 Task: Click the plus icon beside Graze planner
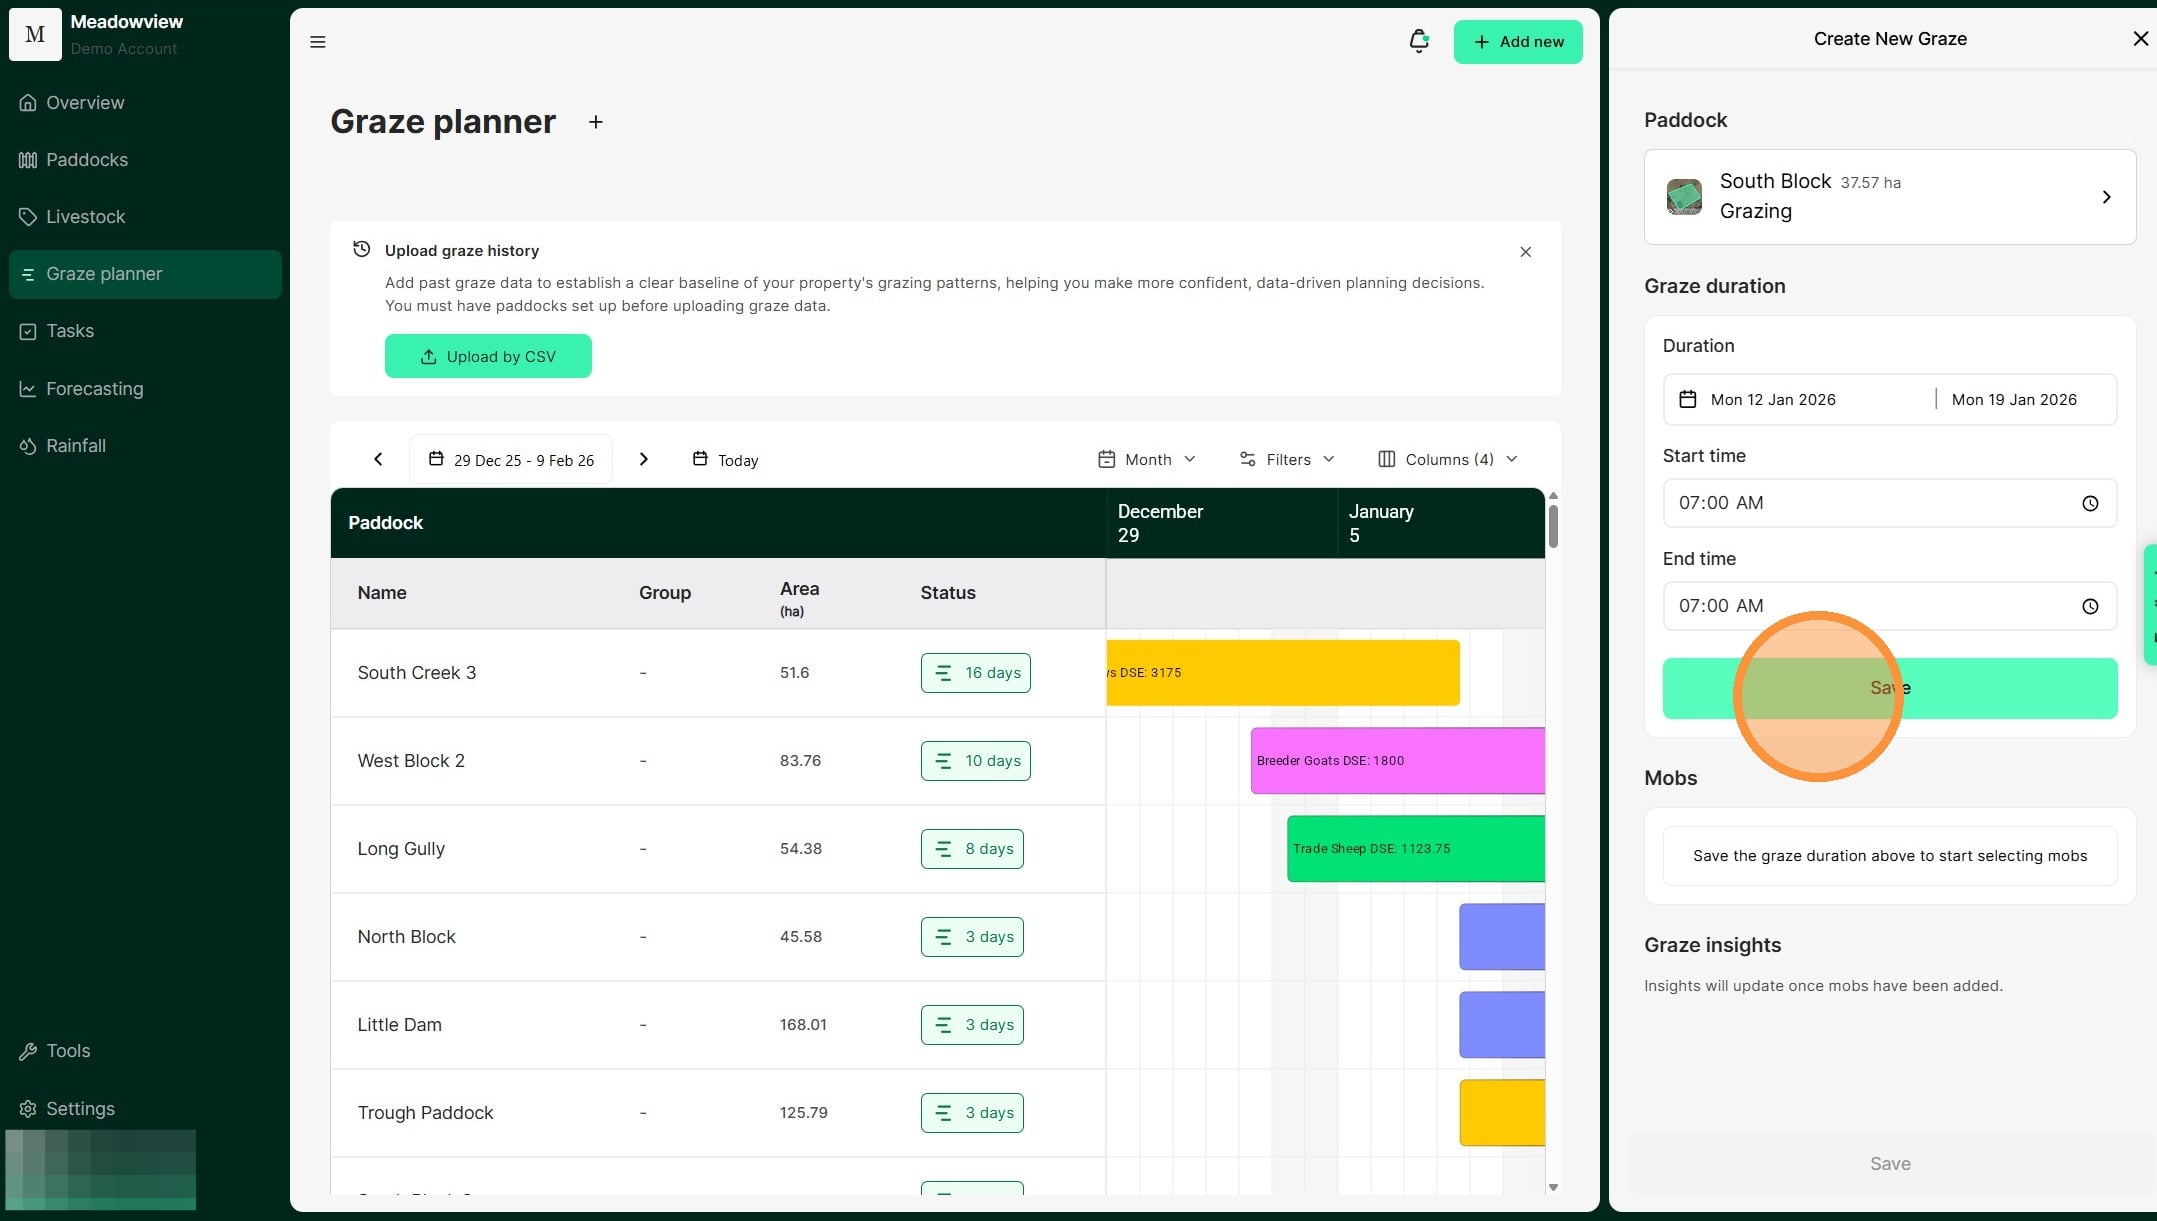pos(595,122)
